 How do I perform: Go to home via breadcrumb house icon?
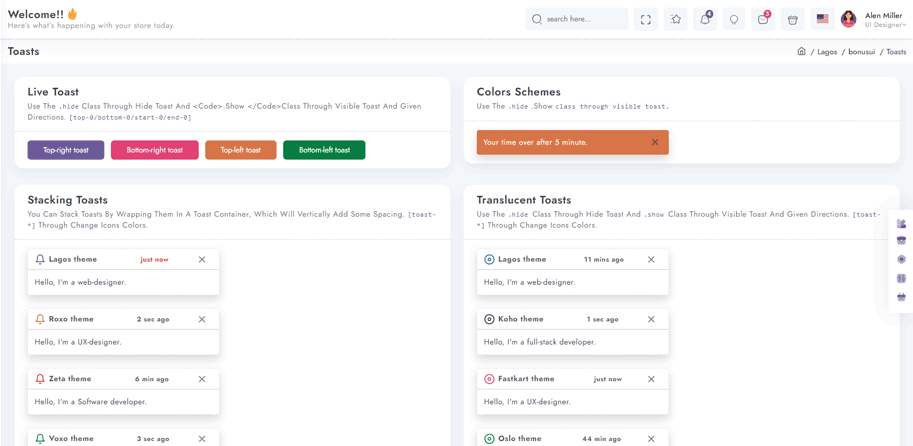pos(801,51)
